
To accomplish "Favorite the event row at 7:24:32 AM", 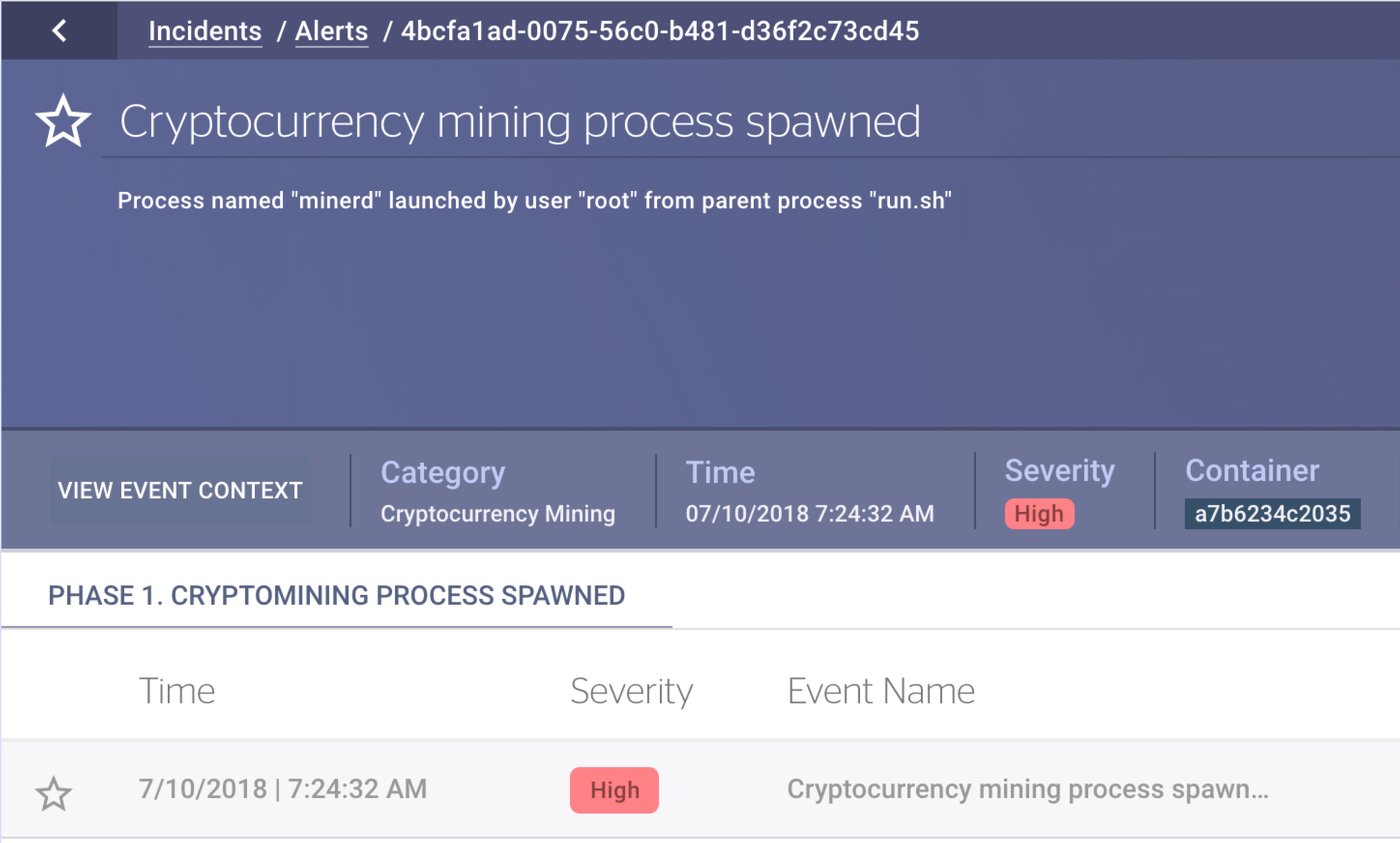I will coord(54,794).
